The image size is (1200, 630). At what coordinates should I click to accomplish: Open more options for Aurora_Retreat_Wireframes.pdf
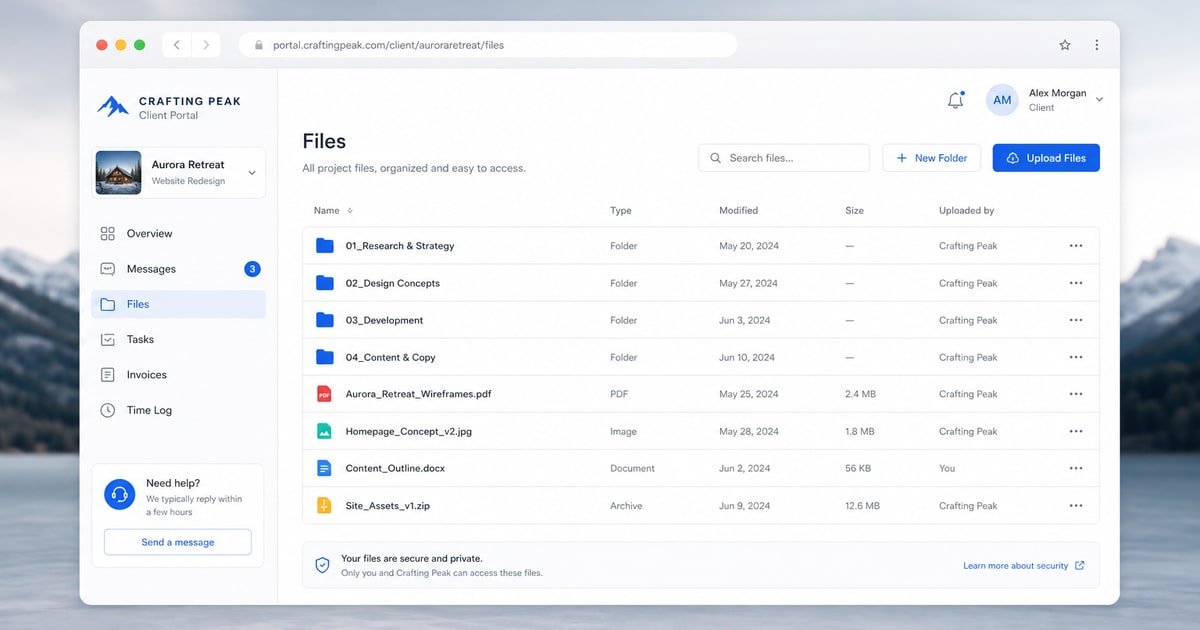(x=1076, y=394)
